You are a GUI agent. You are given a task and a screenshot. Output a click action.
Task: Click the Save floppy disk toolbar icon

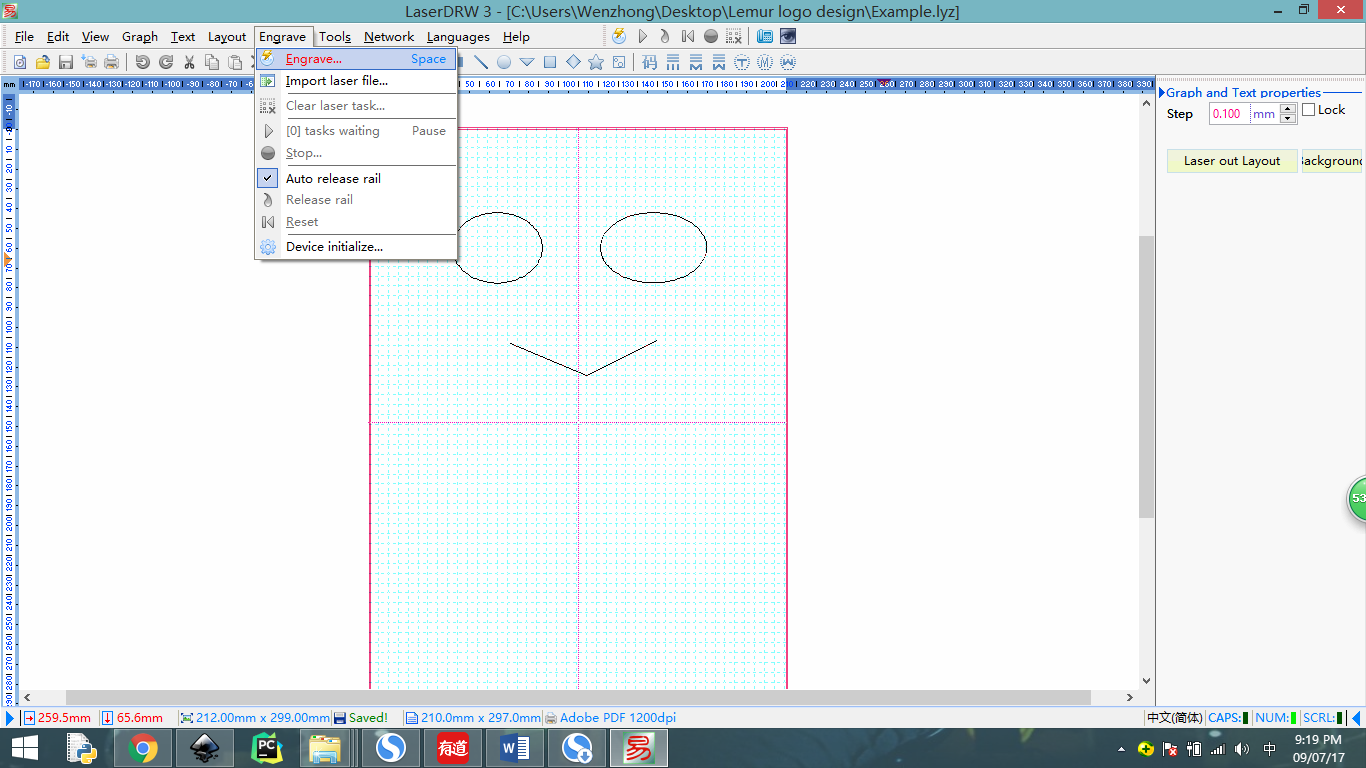click(65, 62)
